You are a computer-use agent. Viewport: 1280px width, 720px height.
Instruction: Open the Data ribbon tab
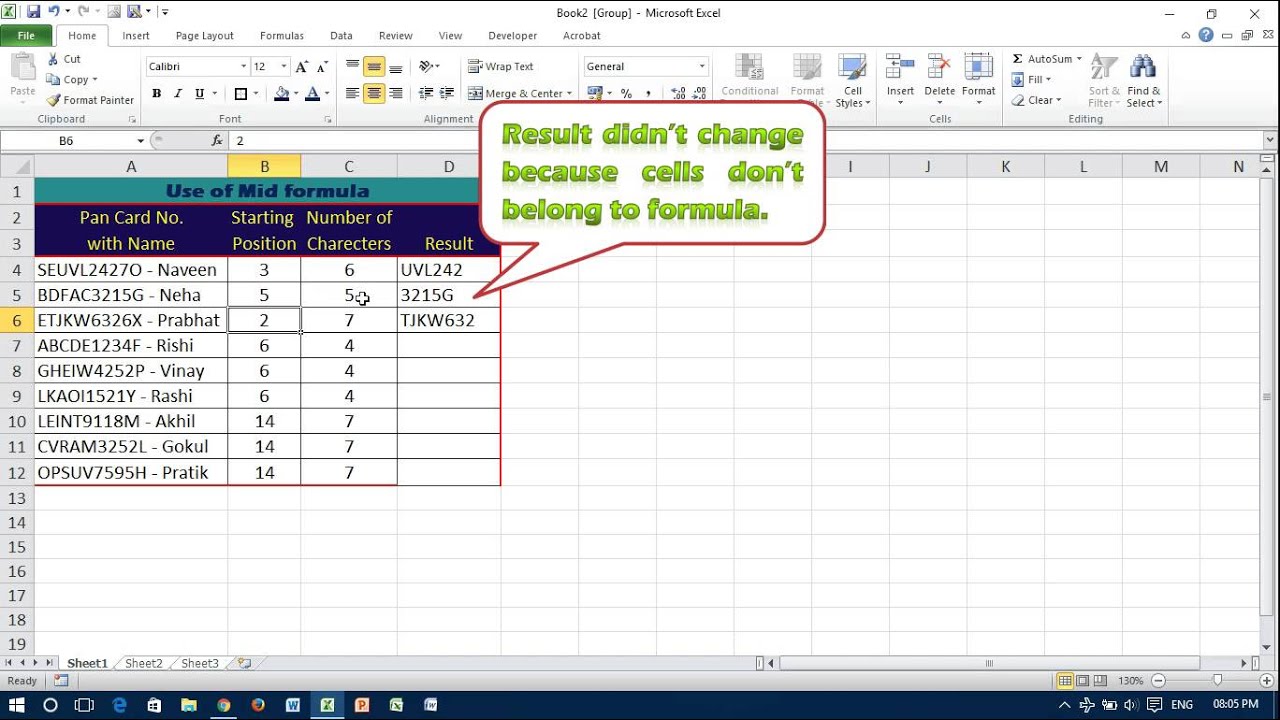[x=341, y=36]
